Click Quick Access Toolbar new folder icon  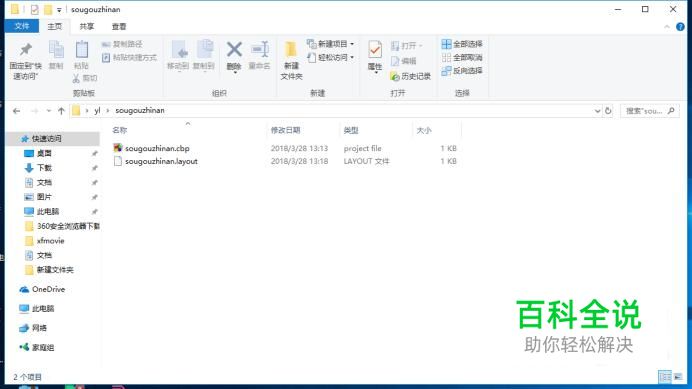48,9
